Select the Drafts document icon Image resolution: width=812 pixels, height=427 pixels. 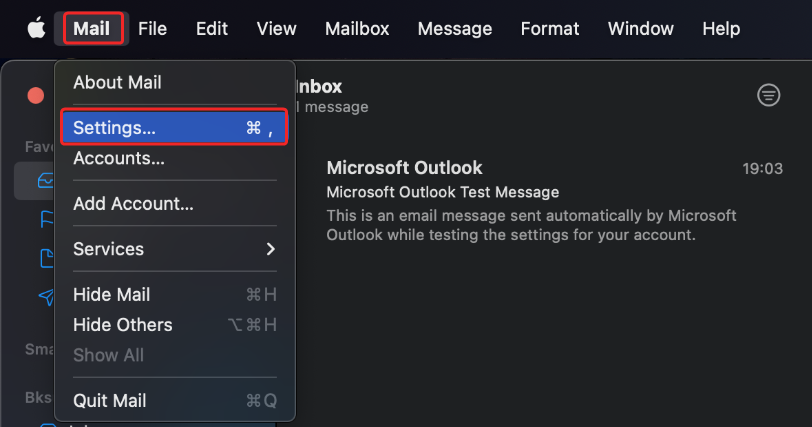coord(47,258)
